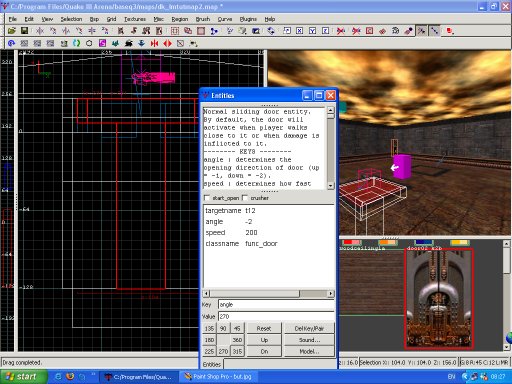
Task: Switch to Paint Shop Pro taskbar item
Action: 218,377
